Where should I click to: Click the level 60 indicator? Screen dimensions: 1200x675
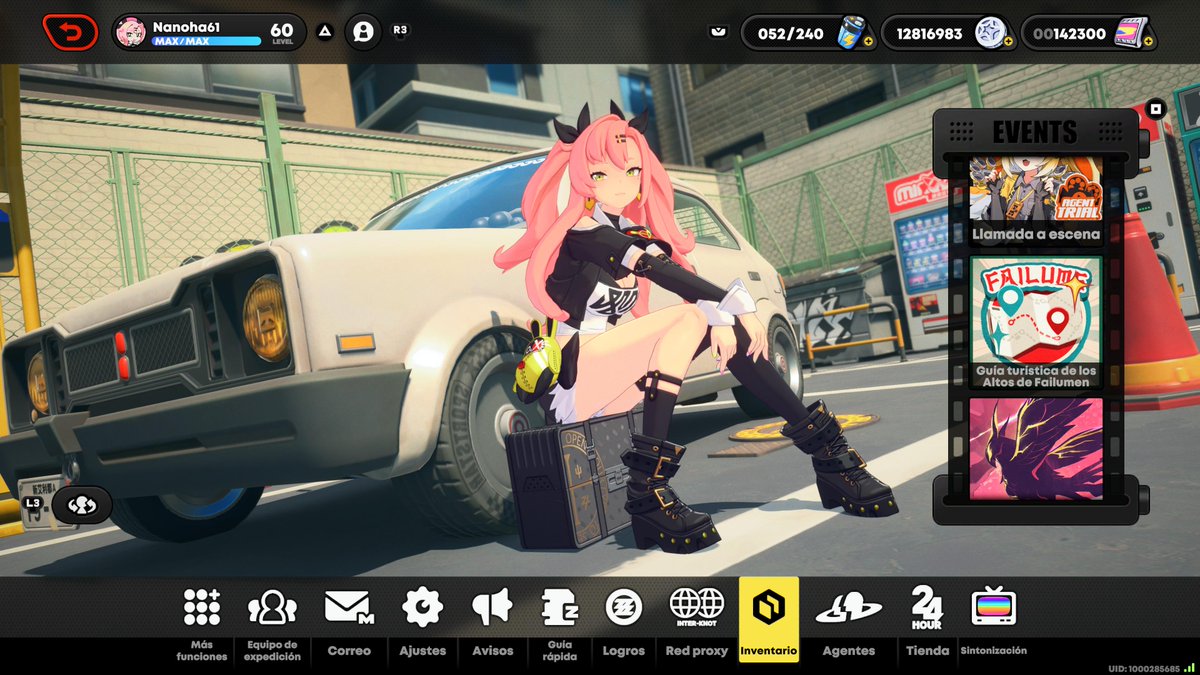pos(282,34)
